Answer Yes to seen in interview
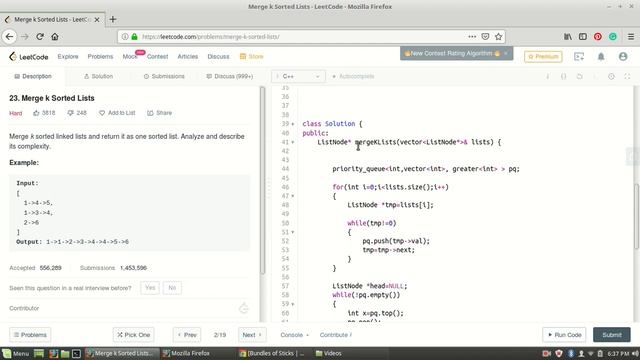 pyautogui.click(x=150, y=288)
